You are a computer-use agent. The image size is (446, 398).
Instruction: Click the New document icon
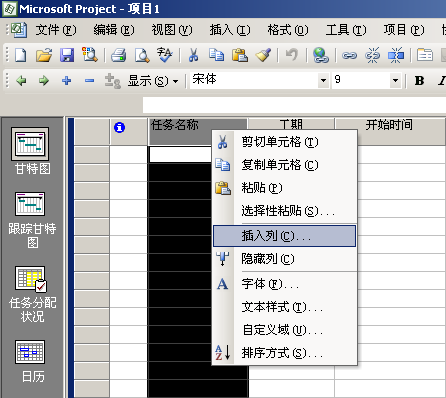20,55
